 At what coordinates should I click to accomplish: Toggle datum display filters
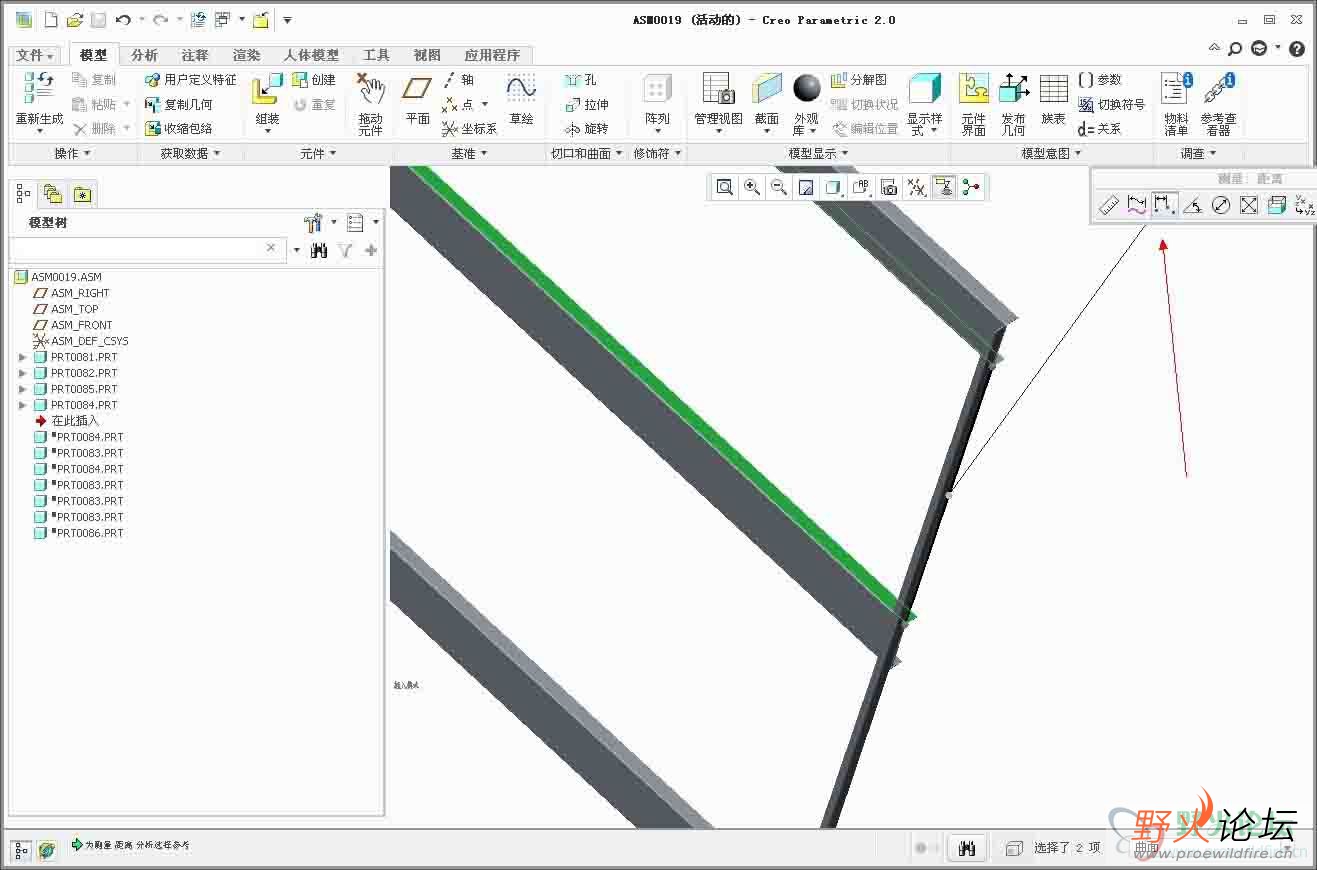pos(917,187)
